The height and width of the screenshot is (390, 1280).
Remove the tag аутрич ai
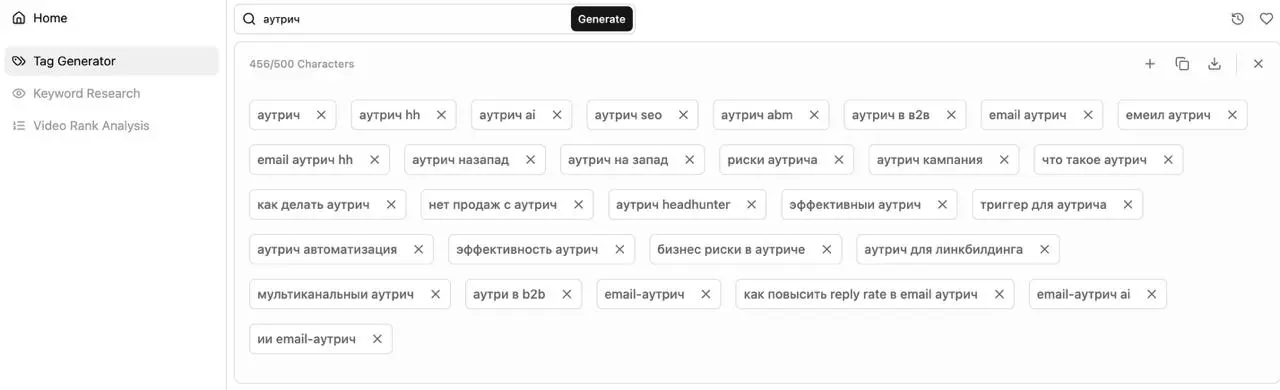(557, 115)
